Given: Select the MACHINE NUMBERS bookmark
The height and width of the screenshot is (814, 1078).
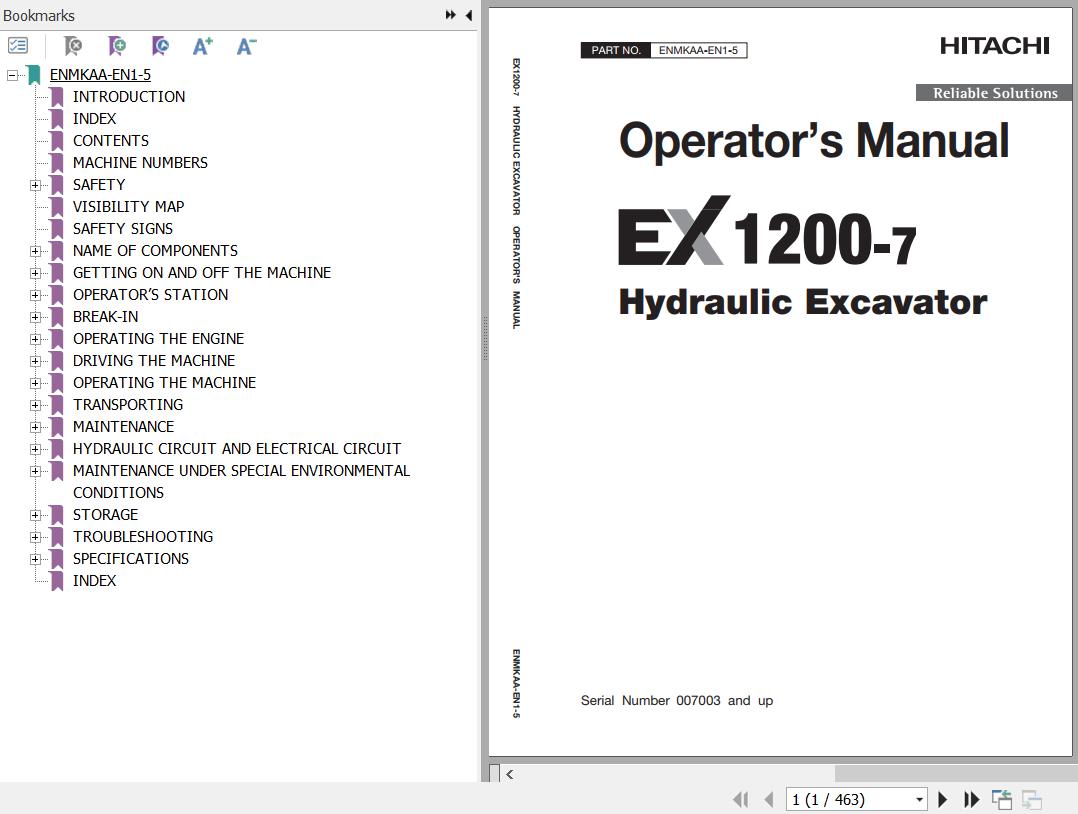Looking at the screenshot, I should pos(140,163).
